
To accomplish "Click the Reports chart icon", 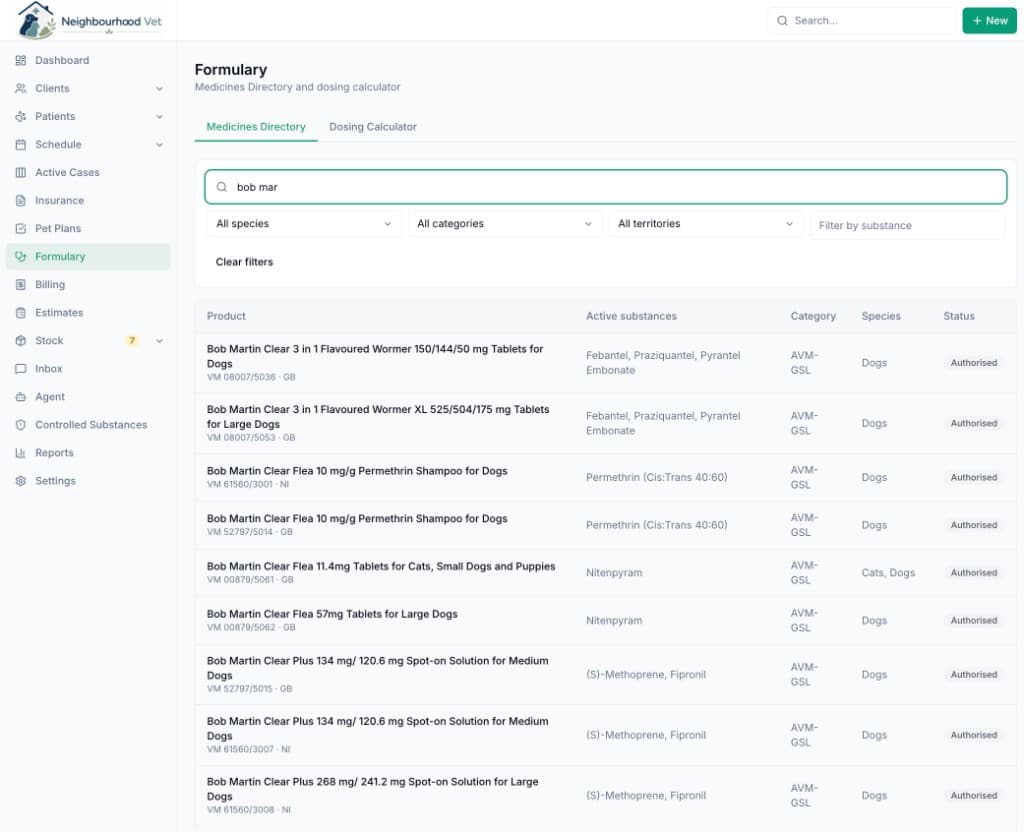I will coord(21,453).
